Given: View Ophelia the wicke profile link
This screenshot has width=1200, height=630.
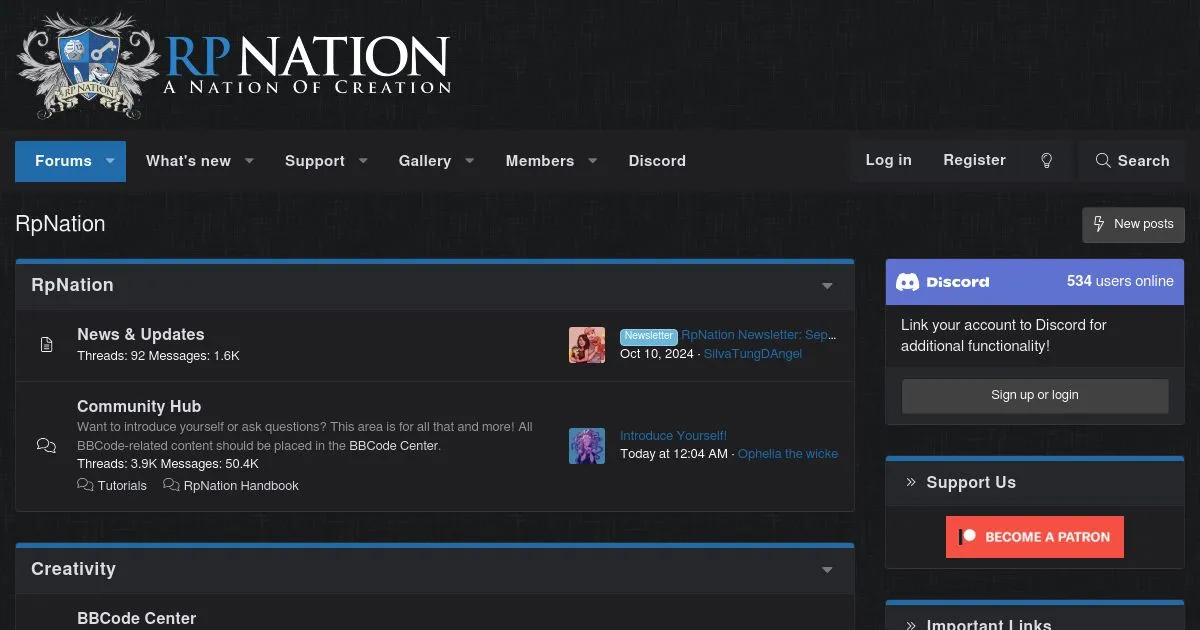Looking at the screenshot, I should [x=788, y=454].
